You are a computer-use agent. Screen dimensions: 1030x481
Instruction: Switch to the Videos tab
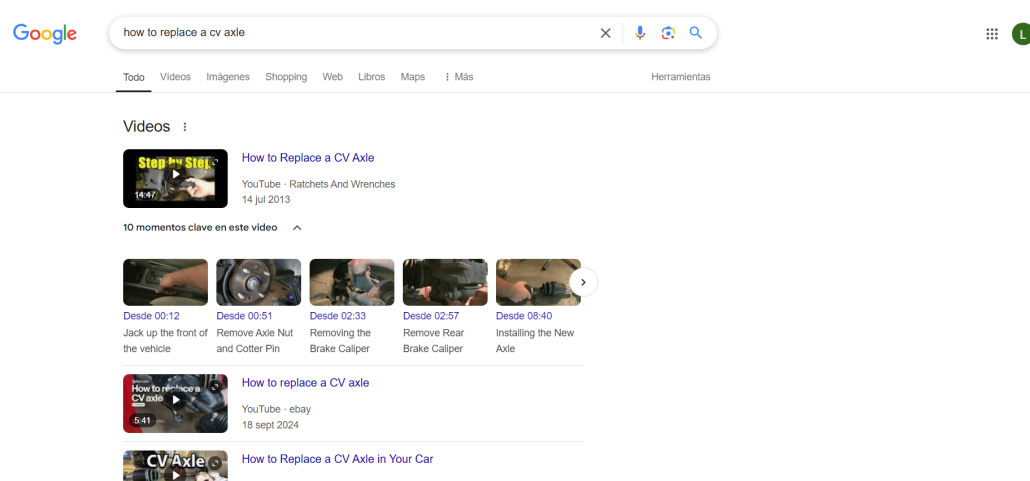point(175,77)
